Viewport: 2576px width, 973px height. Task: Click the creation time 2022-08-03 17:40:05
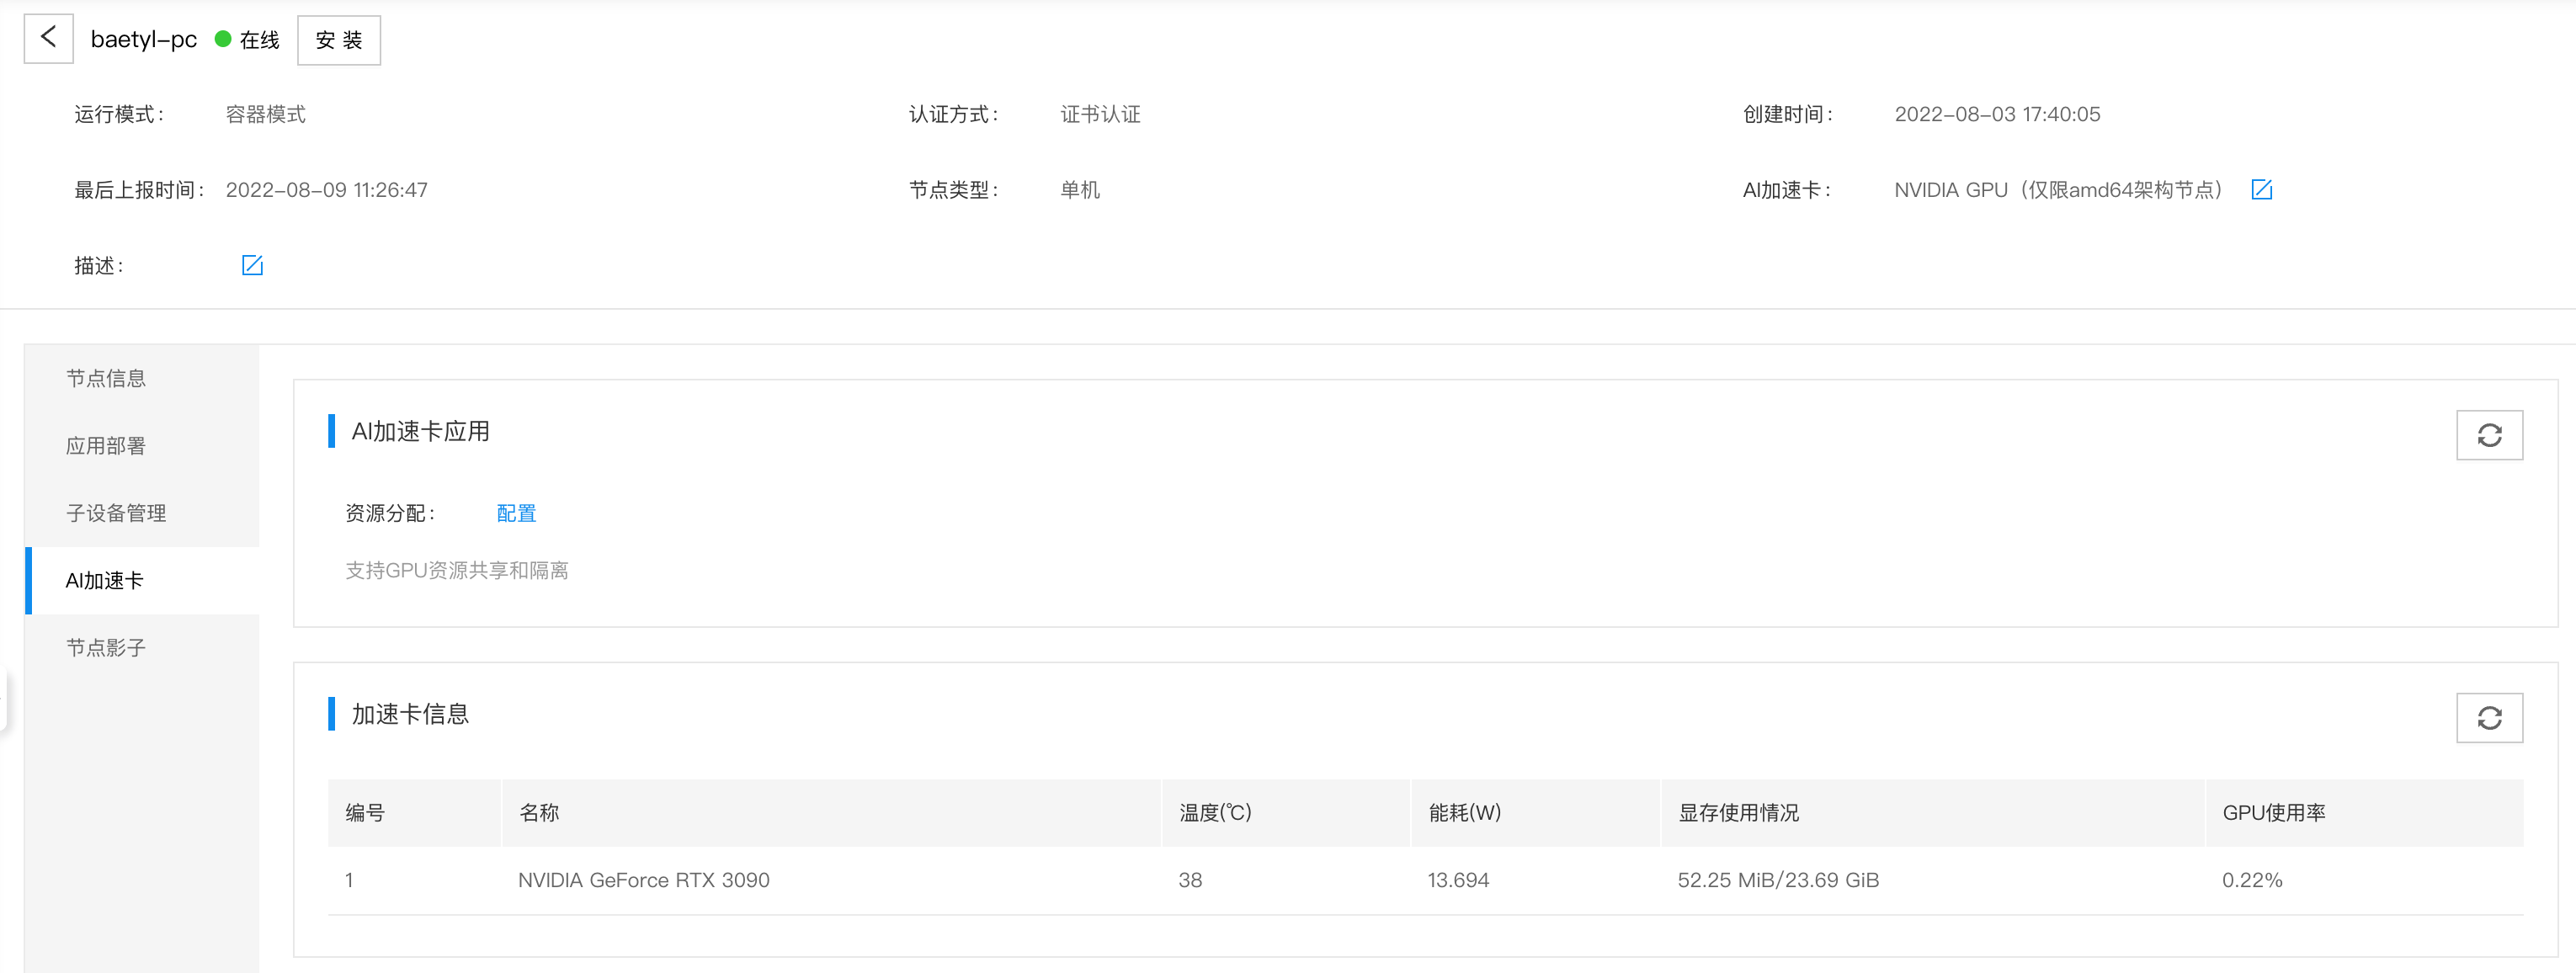tap(1997, 114)
